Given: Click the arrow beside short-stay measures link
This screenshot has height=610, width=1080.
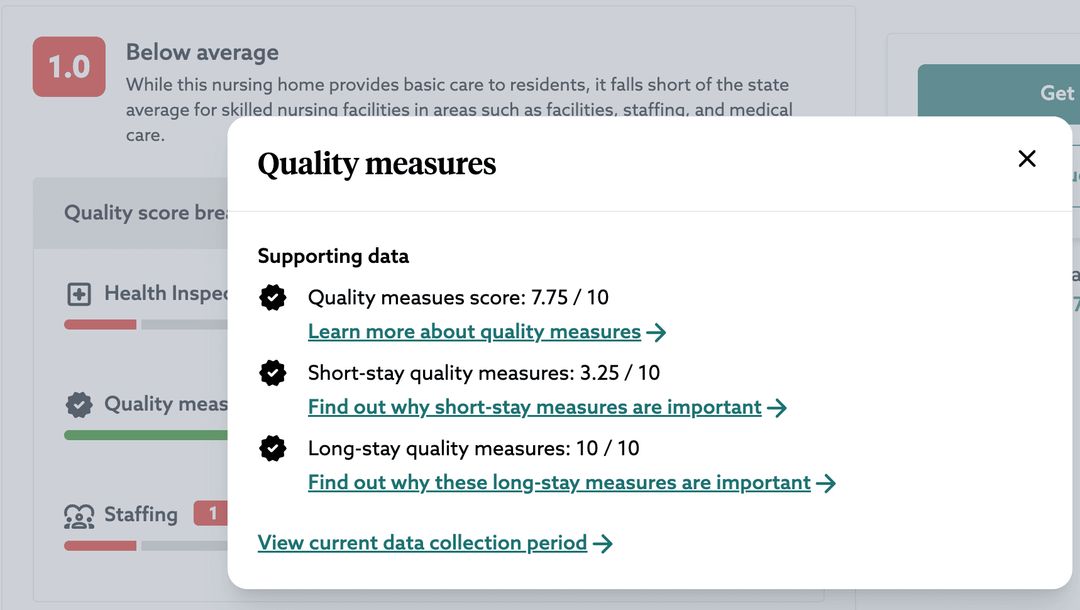Looking at the screenshot, I should pos(779,407).
